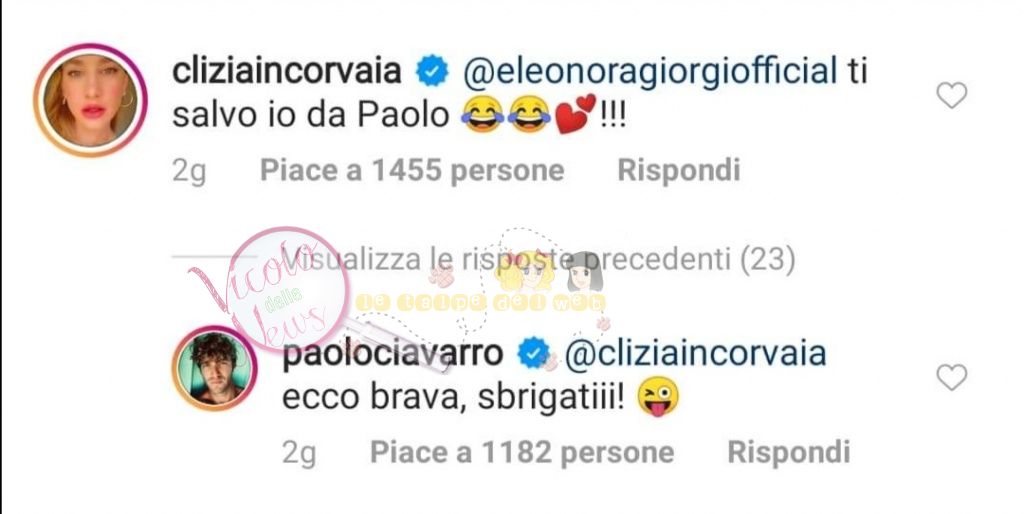This screenshot has height=514, width=1024.
Task: Click the two hearts emoji in Clizia's comment
Action: tap(575, 114)
